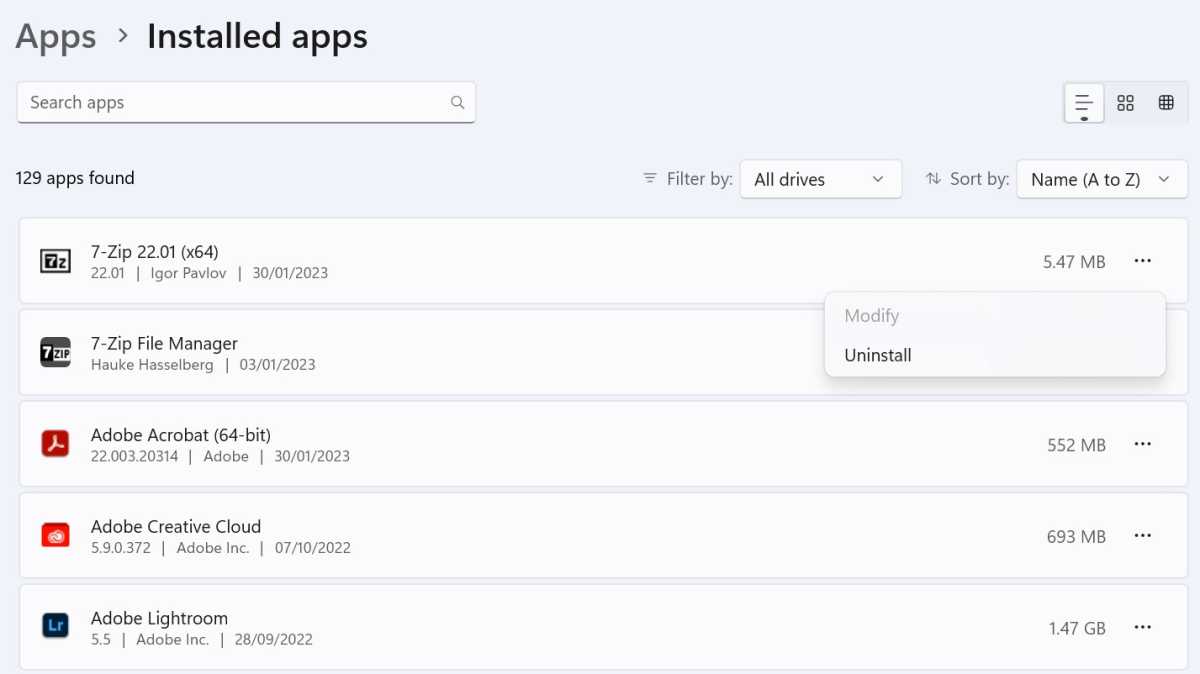Click the 22.003.20314 version text
The image size is (1200, 674).
pyautogui.click(x=135, y=456)
